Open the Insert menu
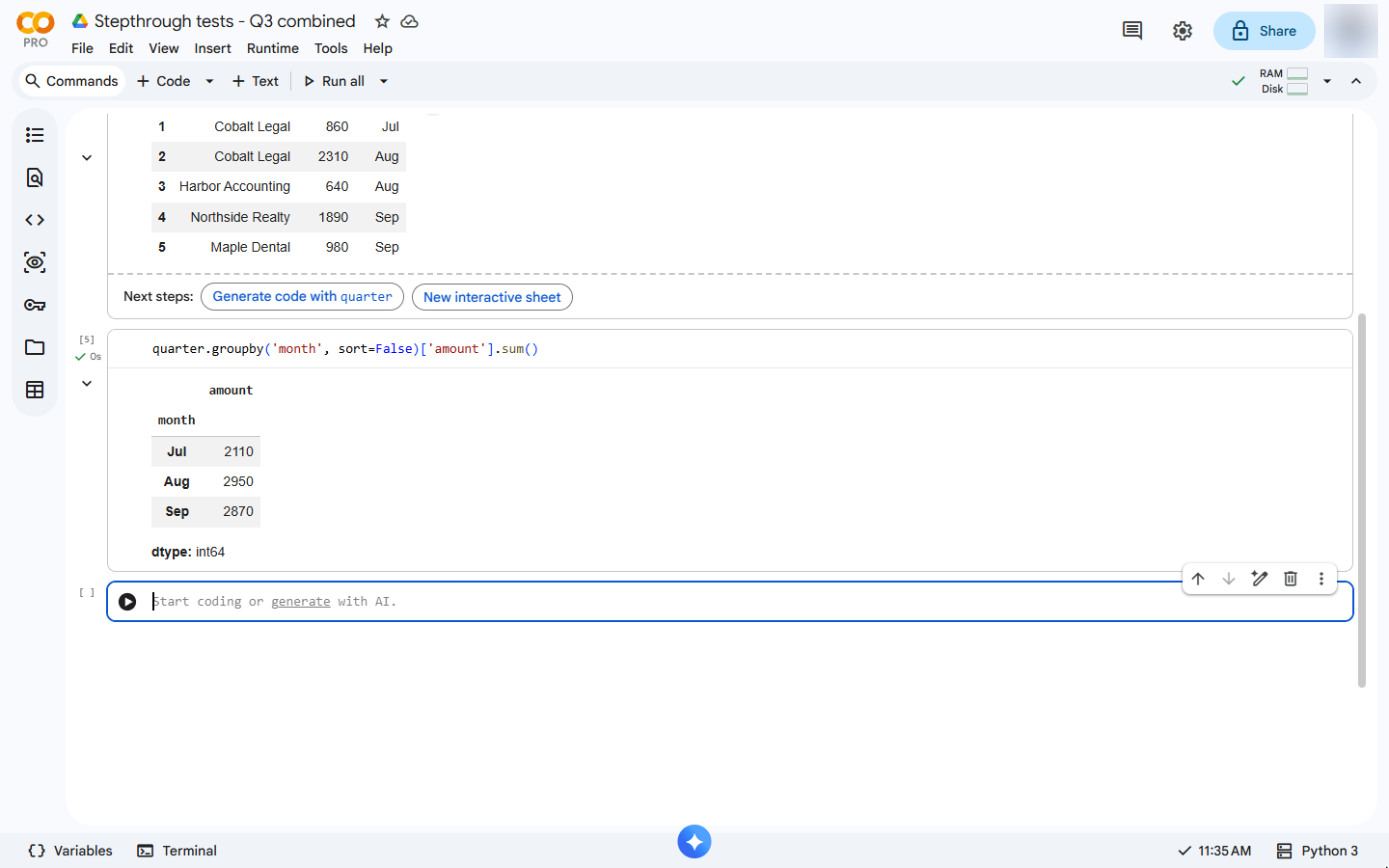The image size is (1389, 868). tap(213, 48)
